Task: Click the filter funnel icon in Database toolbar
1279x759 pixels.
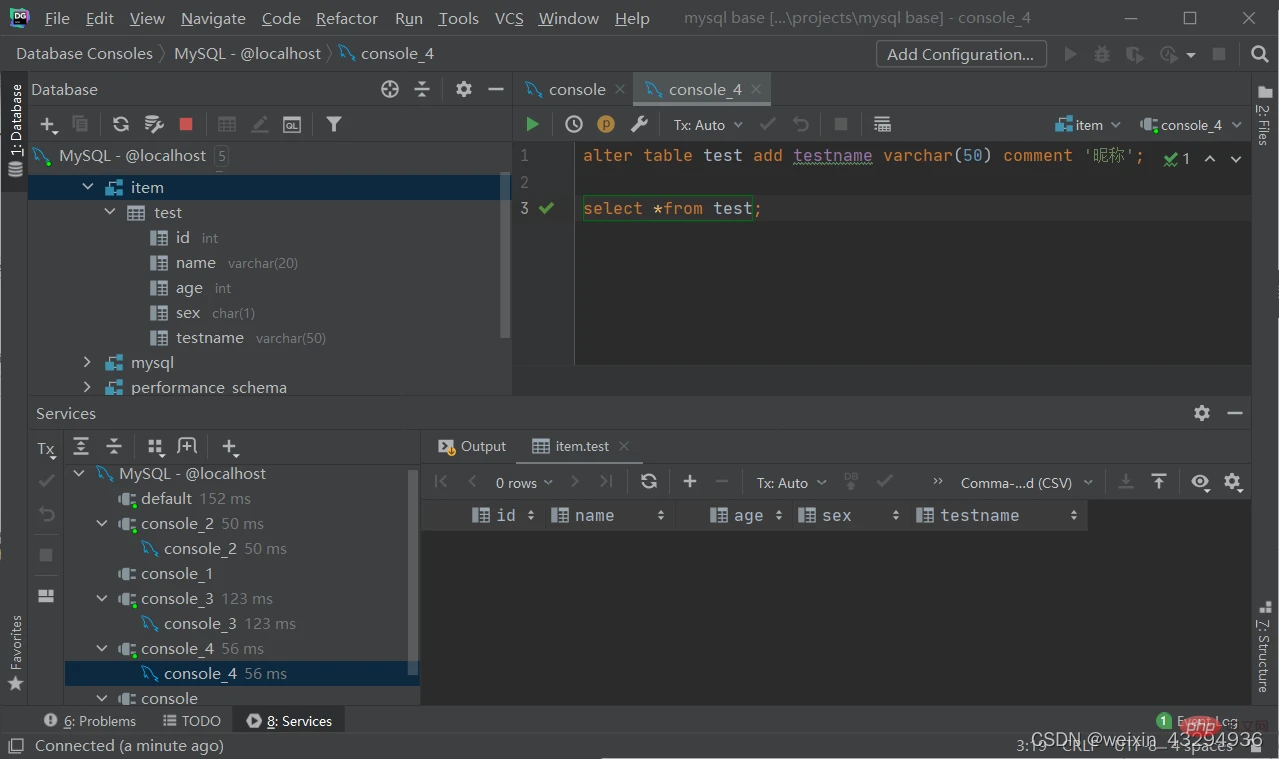Action: [334, 124]
